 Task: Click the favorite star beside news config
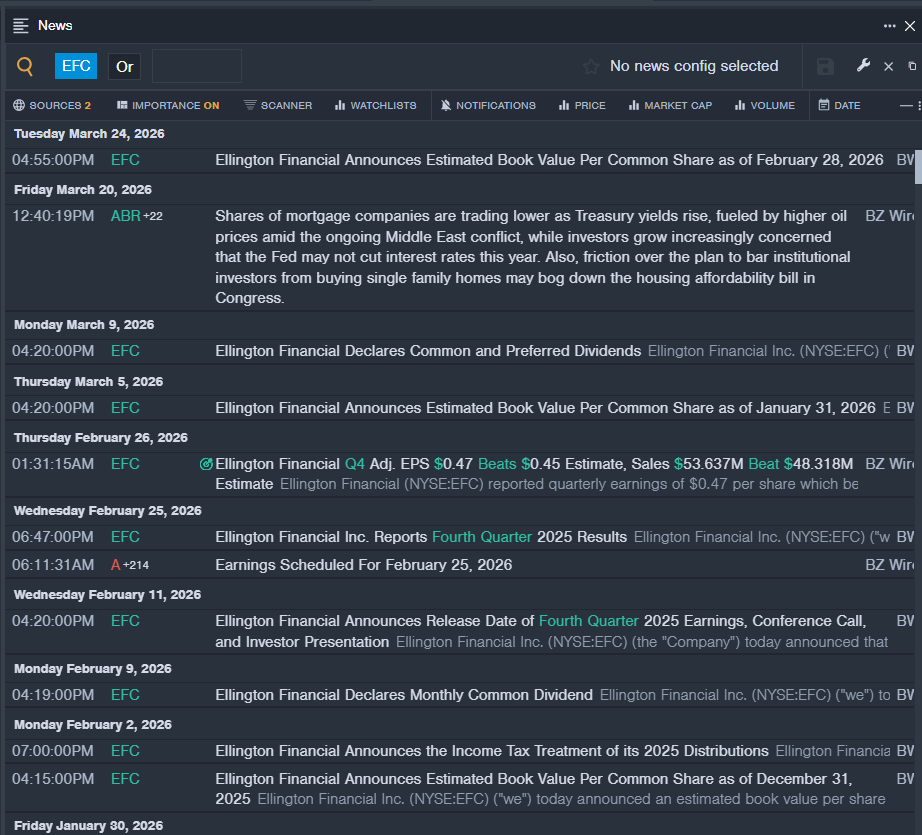[x=591, y=67]
